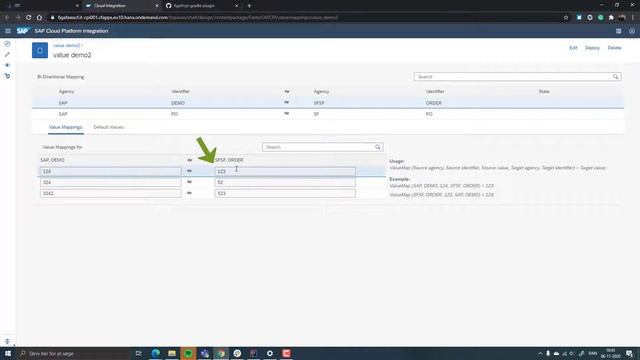Screen dimensions: 640x360
Task: Click the SAP logo in header
Action: point(23,31)
